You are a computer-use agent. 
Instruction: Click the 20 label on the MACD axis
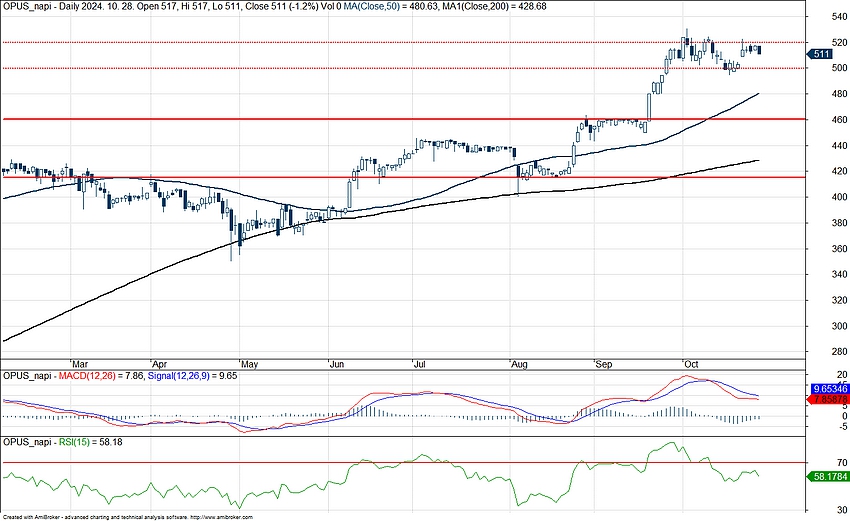coord(842,375)
